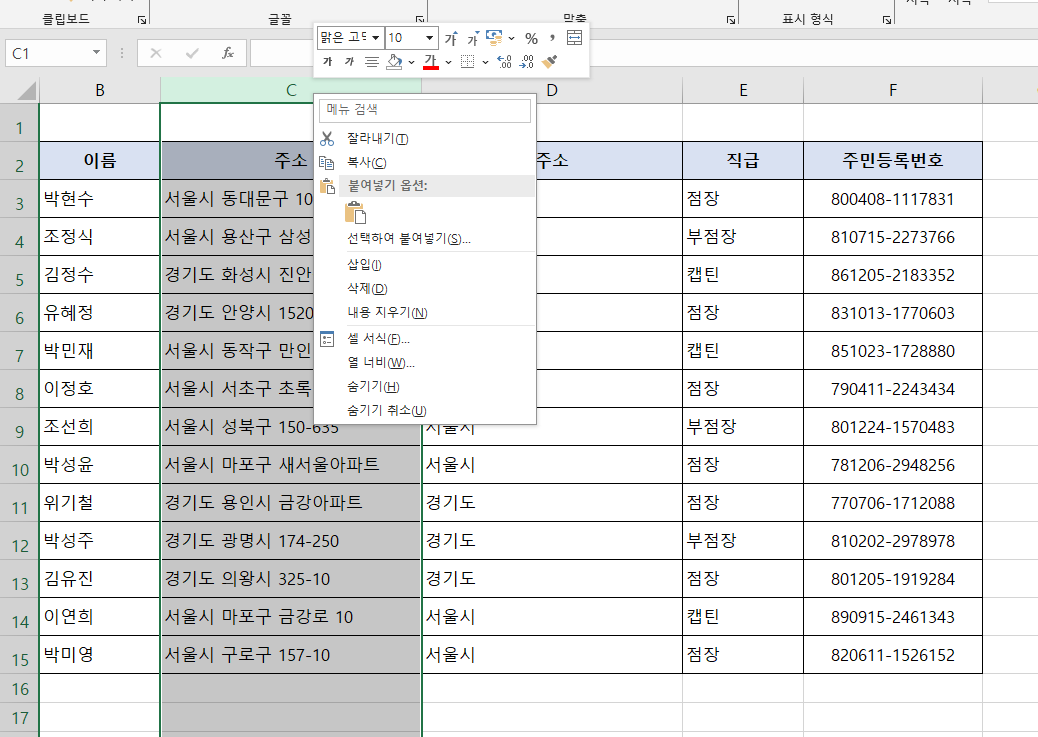1038x737 pixels.
Task: Open the Name Box dropdown arrow
Action: (97, 53)
